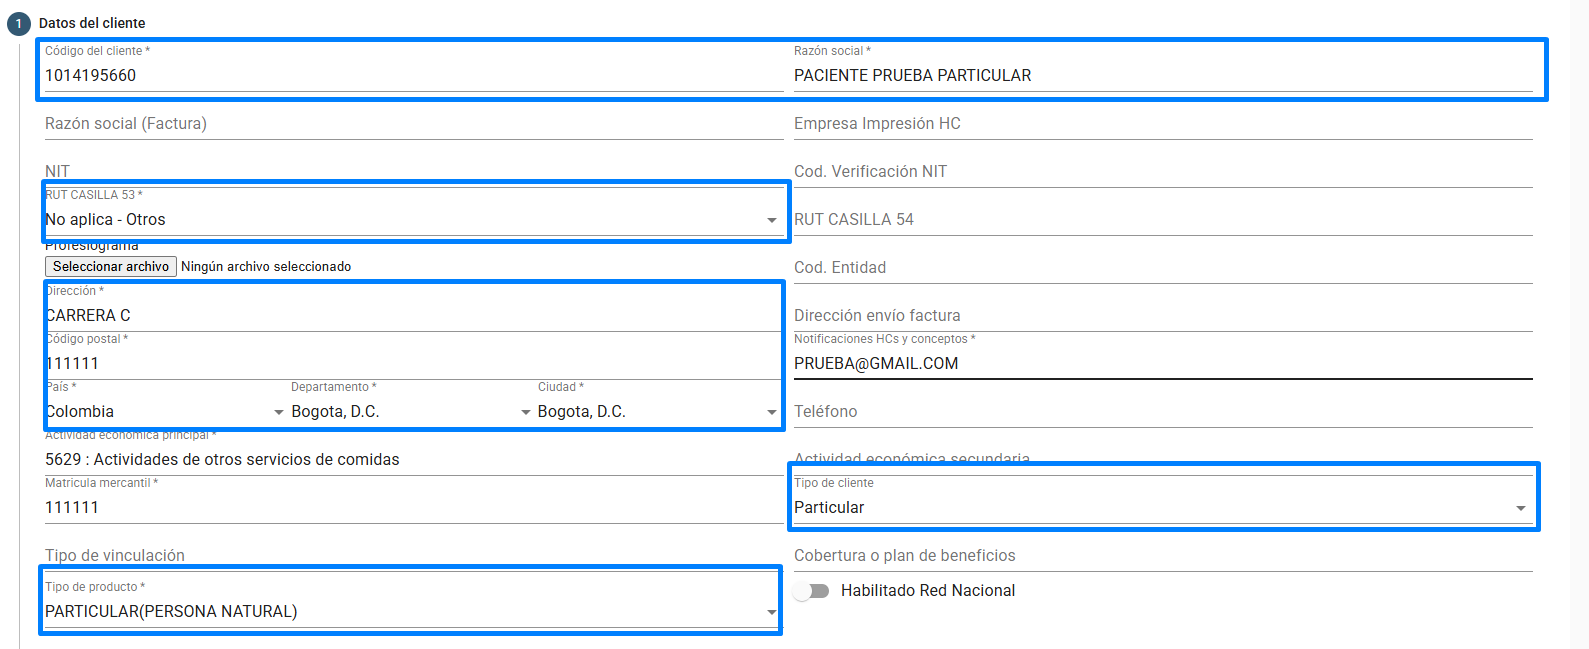Expand the Ciudad dropdown
The height and width of the screenshot is (649, 1589).
pos(771,412)
